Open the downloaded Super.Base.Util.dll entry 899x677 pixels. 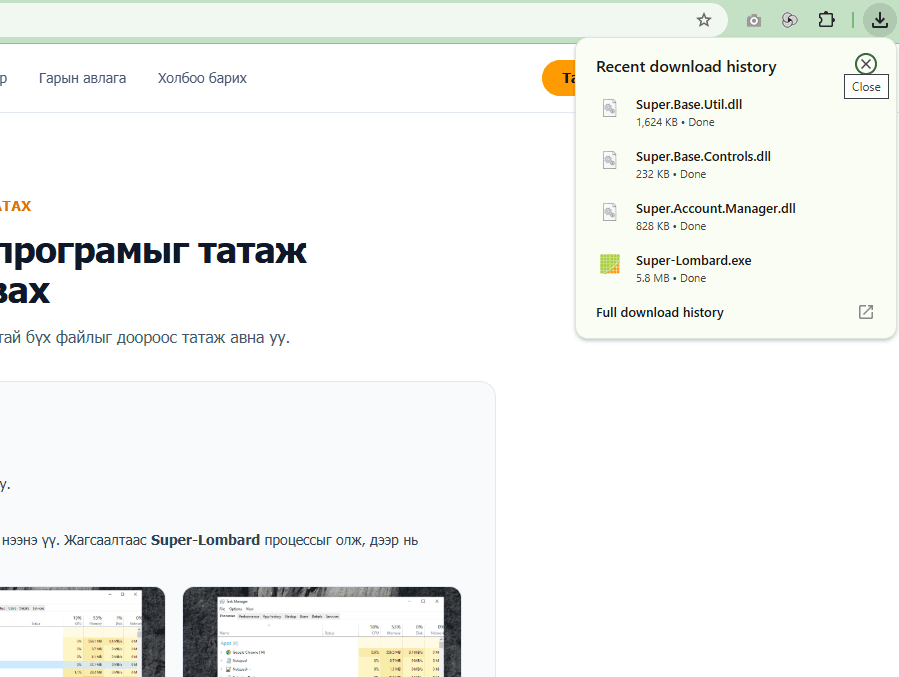pyautogui.click(x=736, y=113)
